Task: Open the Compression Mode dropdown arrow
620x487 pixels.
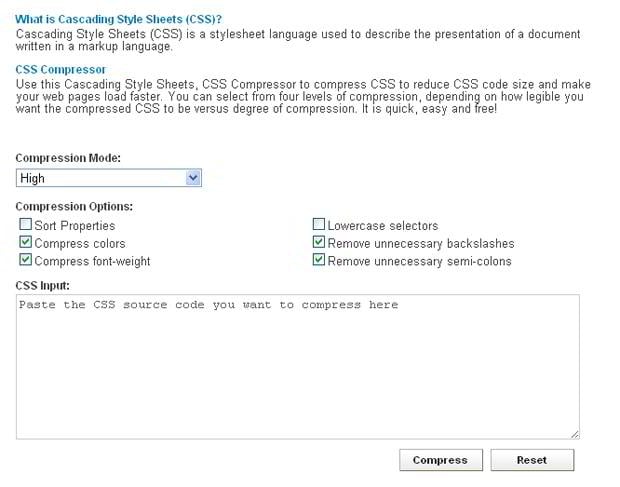Action: point(194,178)
